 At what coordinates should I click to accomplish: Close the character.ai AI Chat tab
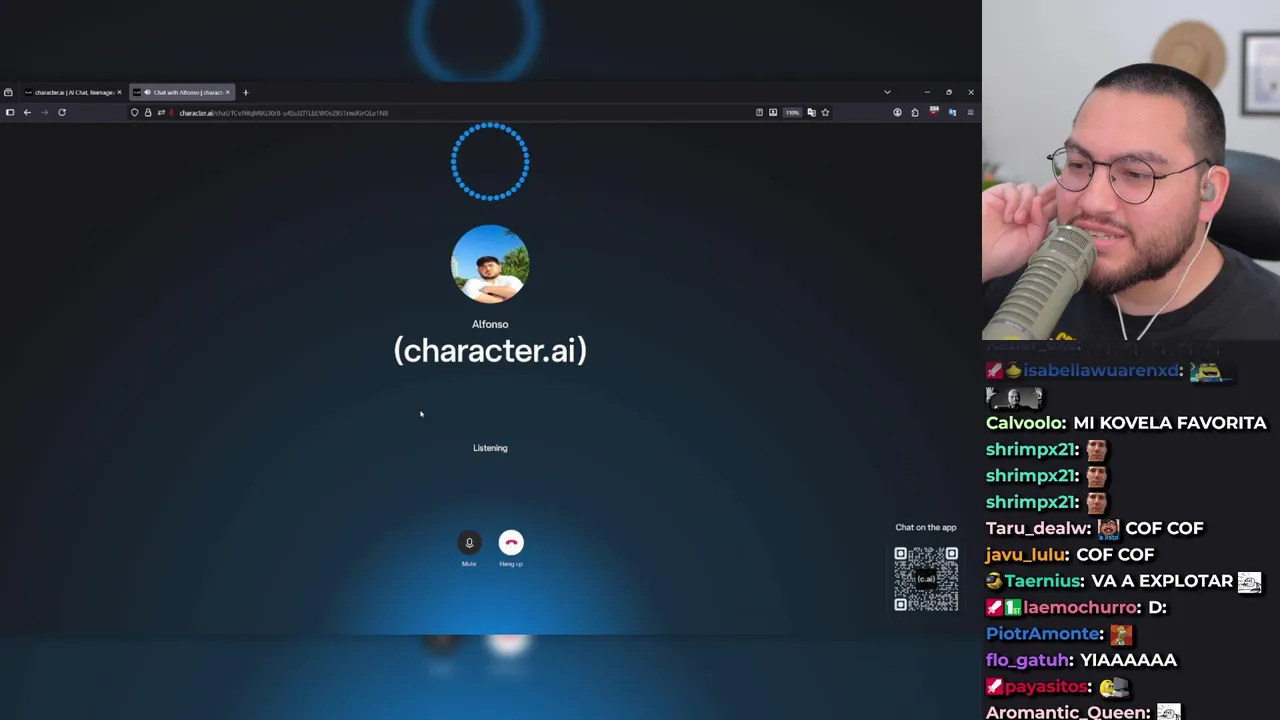point(119,92)
